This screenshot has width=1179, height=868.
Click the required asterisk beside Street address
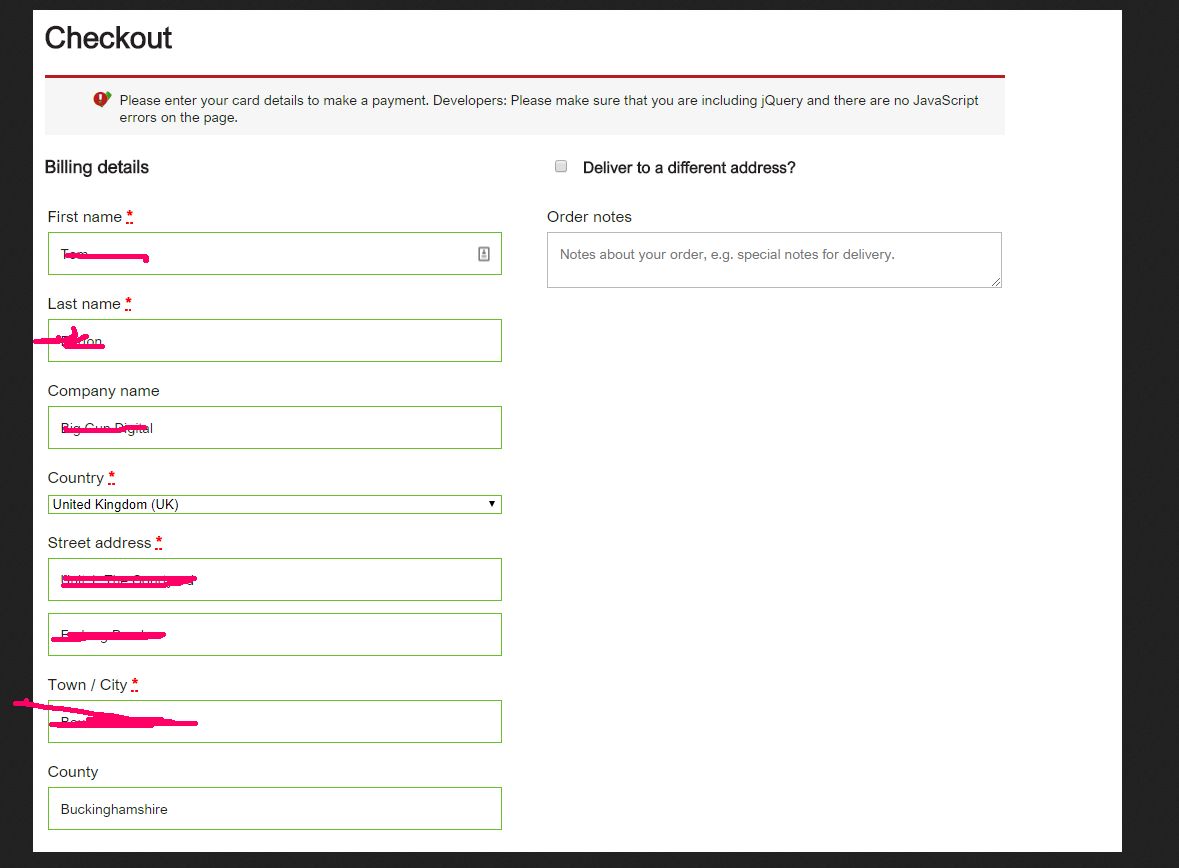pyautogui.click(x=159, y=543)
